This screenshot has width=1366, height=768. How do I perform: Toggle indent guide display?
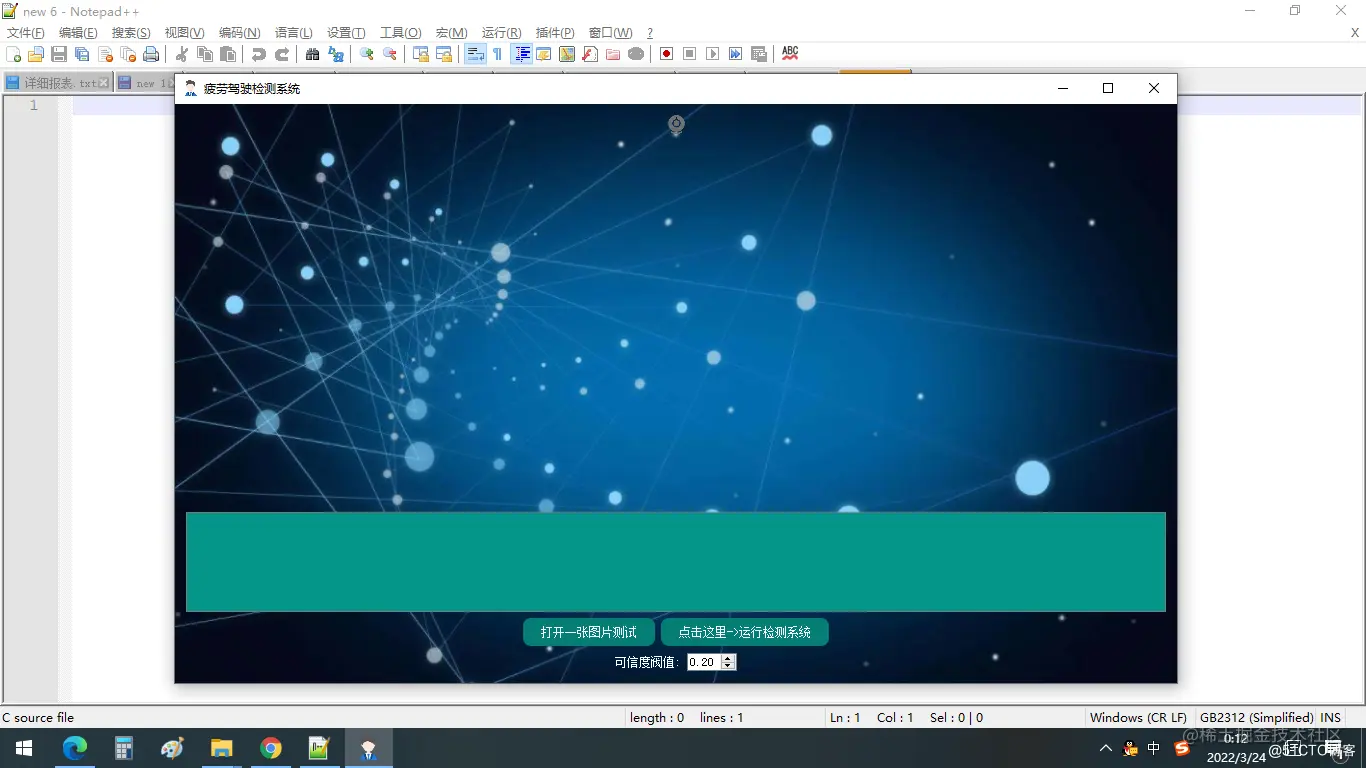coord(521,54)
